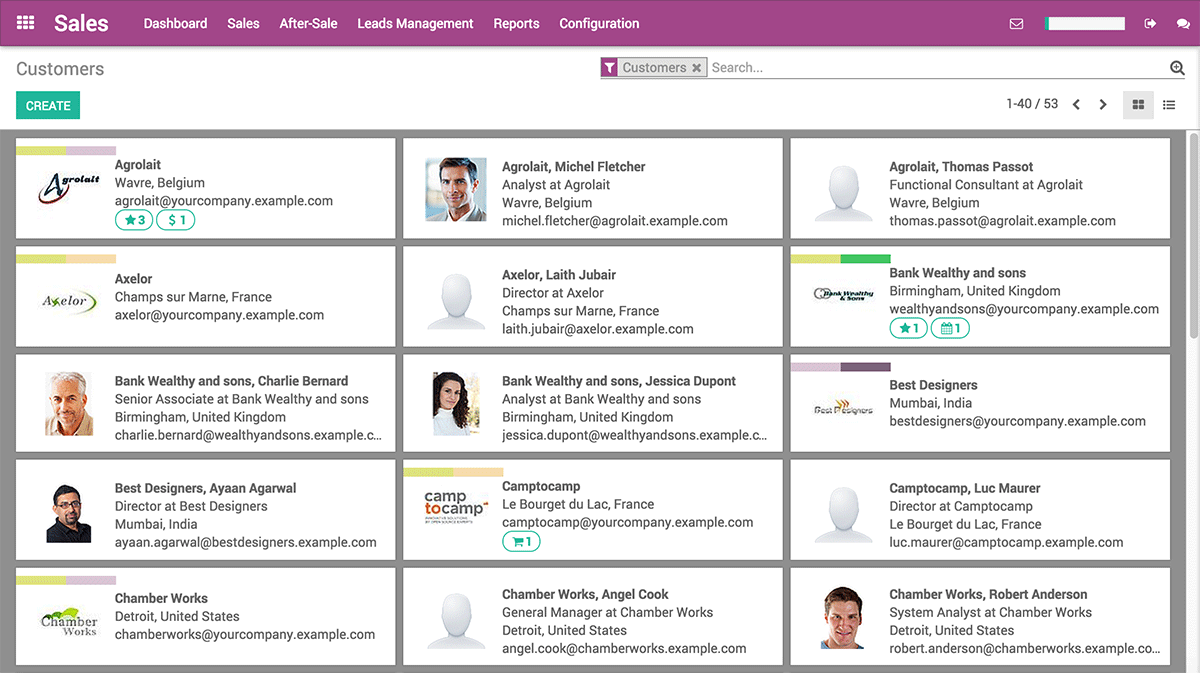
Task: Open messages via the envelope icon
Action: pos(1016,22)
